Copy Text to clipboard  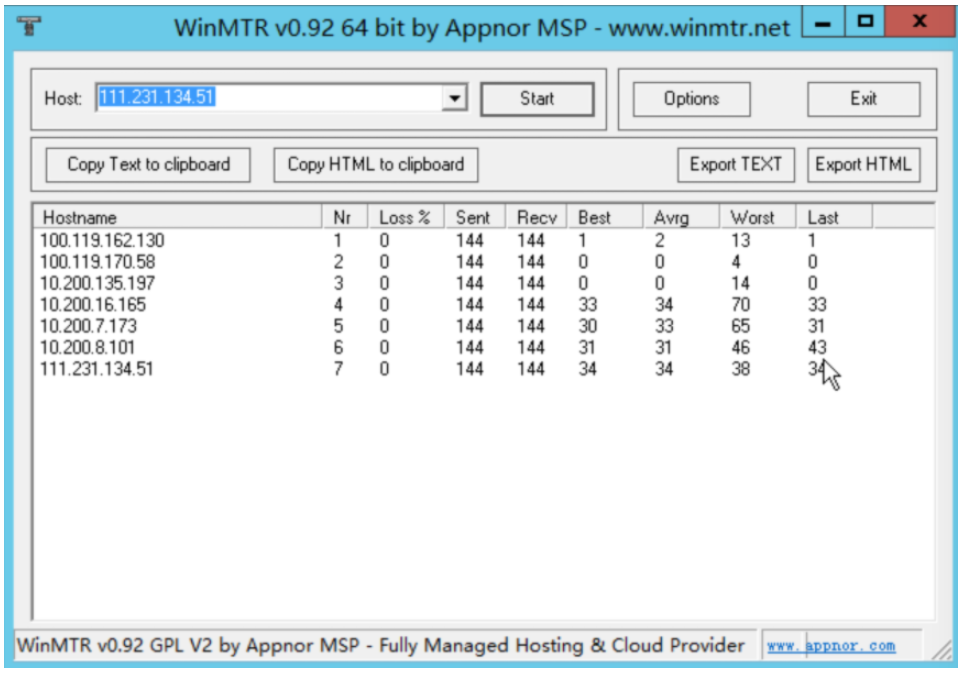tap(148, 165)
